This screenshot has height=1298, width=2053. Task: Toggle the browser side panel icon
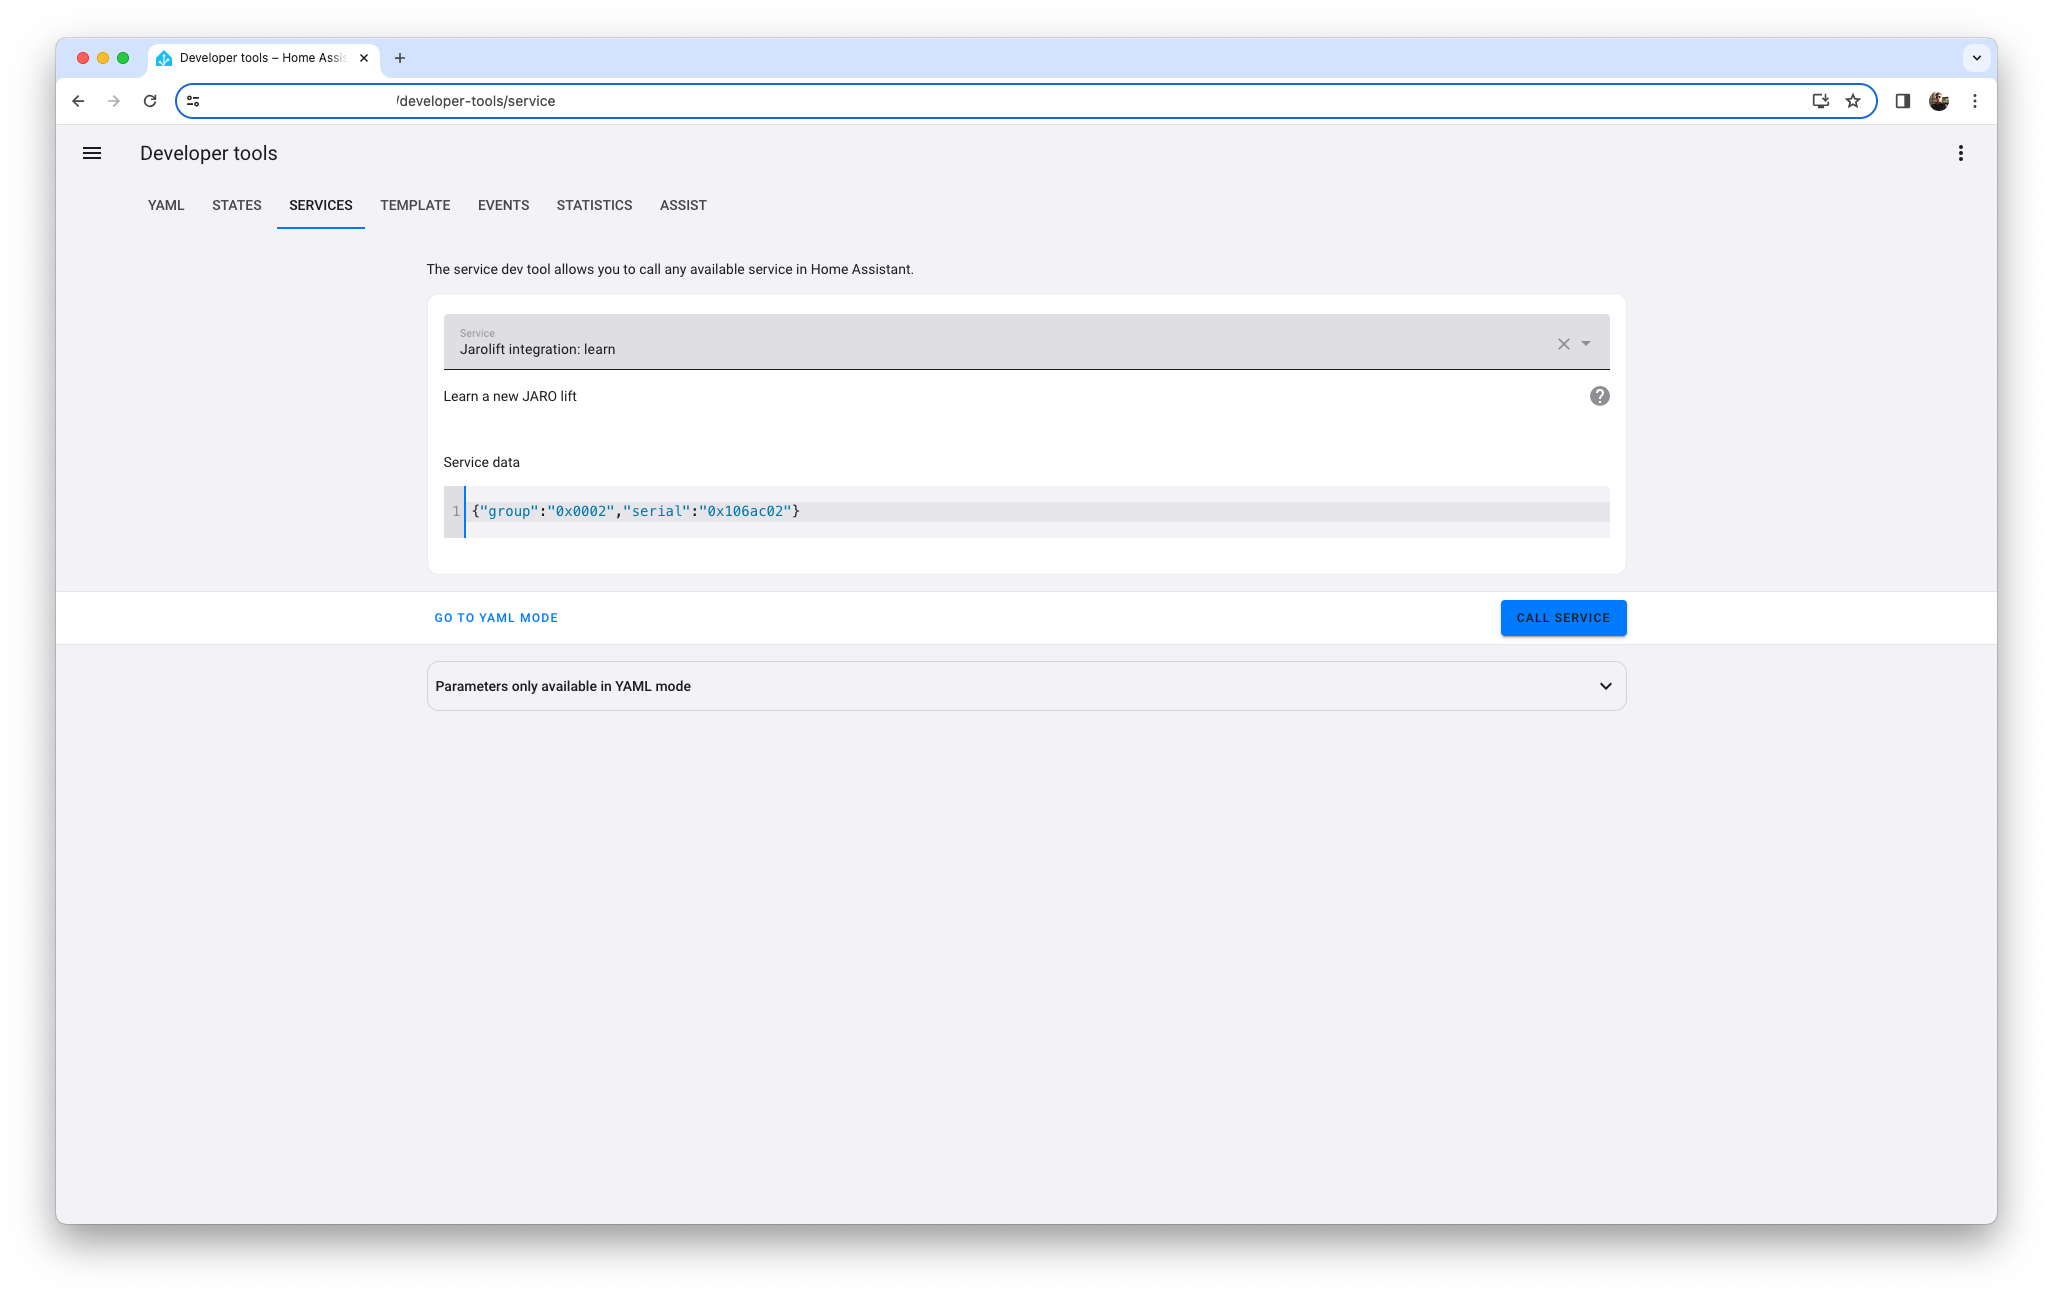point(1902,101)
